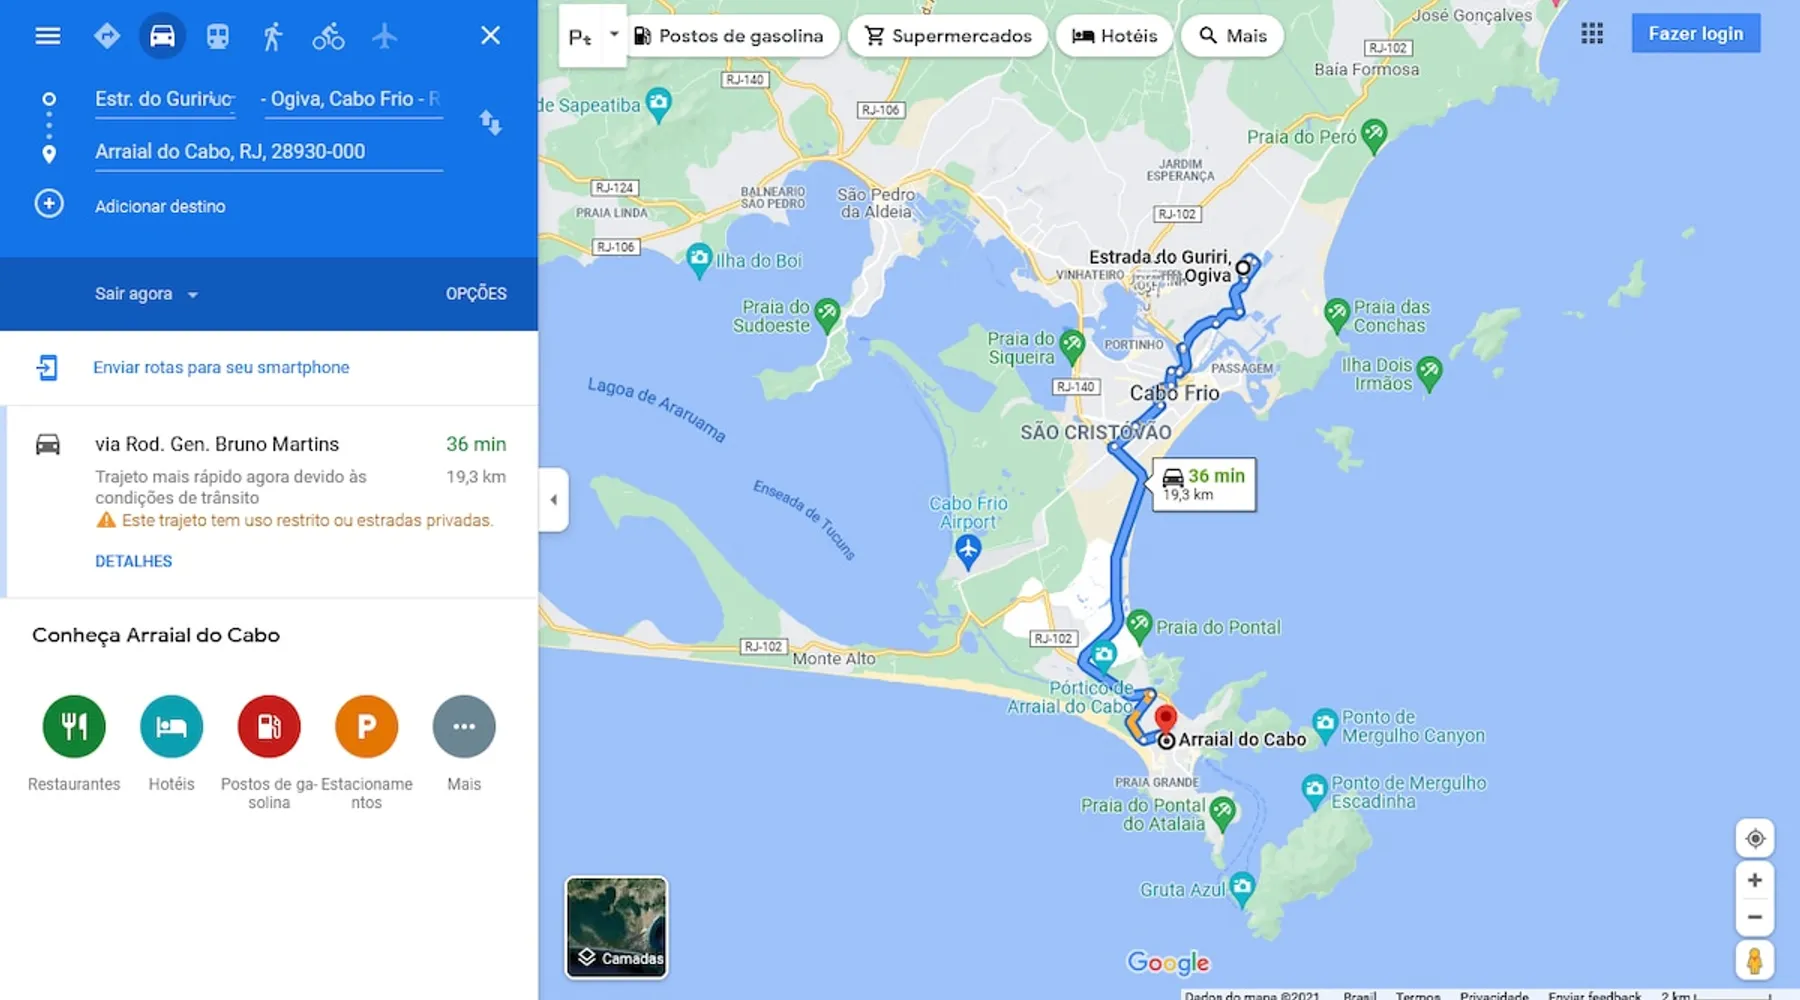Choose walking travel mode
This screenshot has height=1000, width=1800.
coord(272,36)
